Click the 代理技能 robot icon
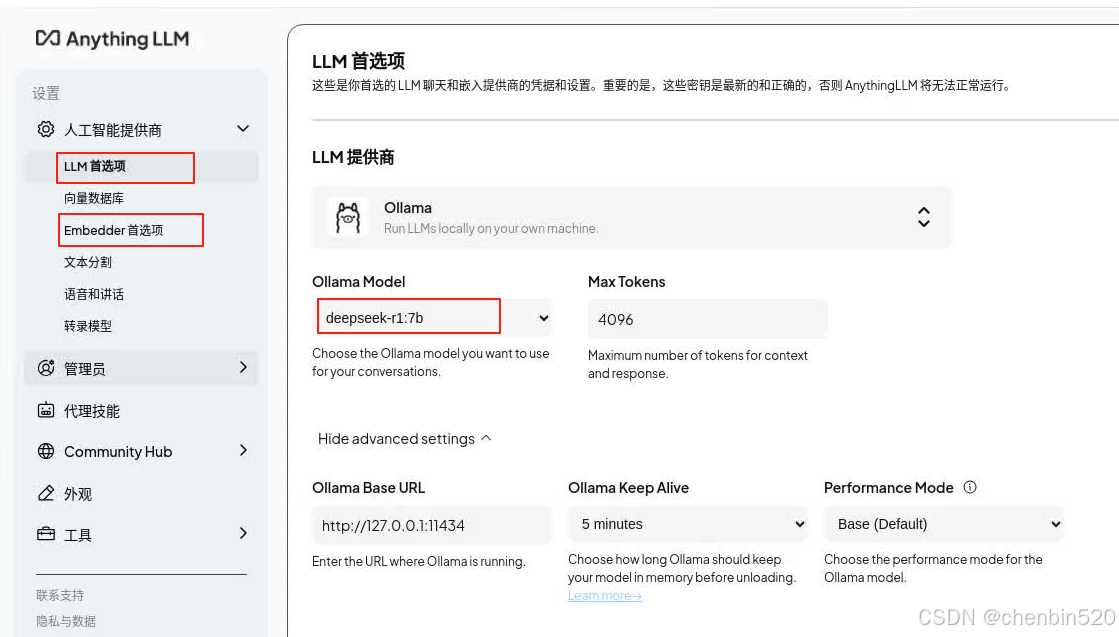Screen dimensions: 1119x637 [46, 410]
